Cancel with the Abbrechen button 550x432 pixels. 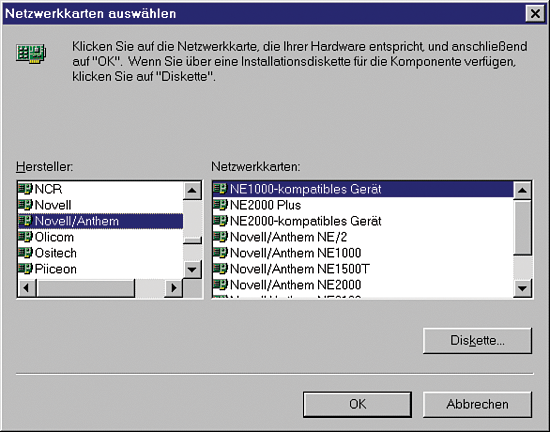point(477,404)
